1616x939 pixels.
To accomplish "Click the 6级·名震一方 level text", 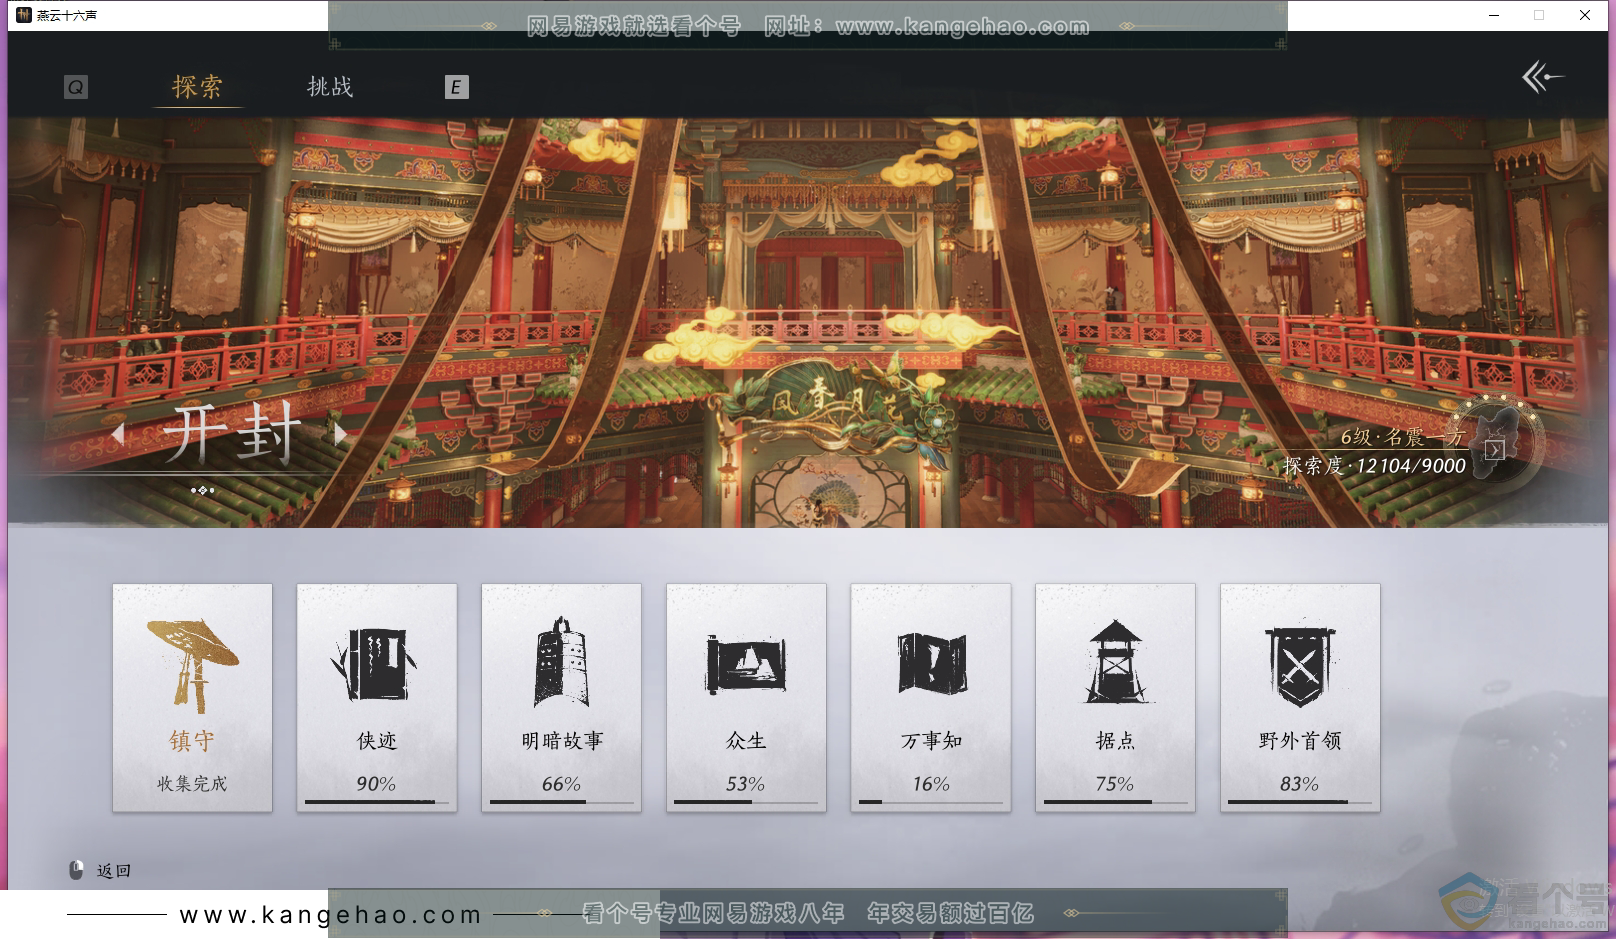I will pyautogui.click(x=1402, y=437).
